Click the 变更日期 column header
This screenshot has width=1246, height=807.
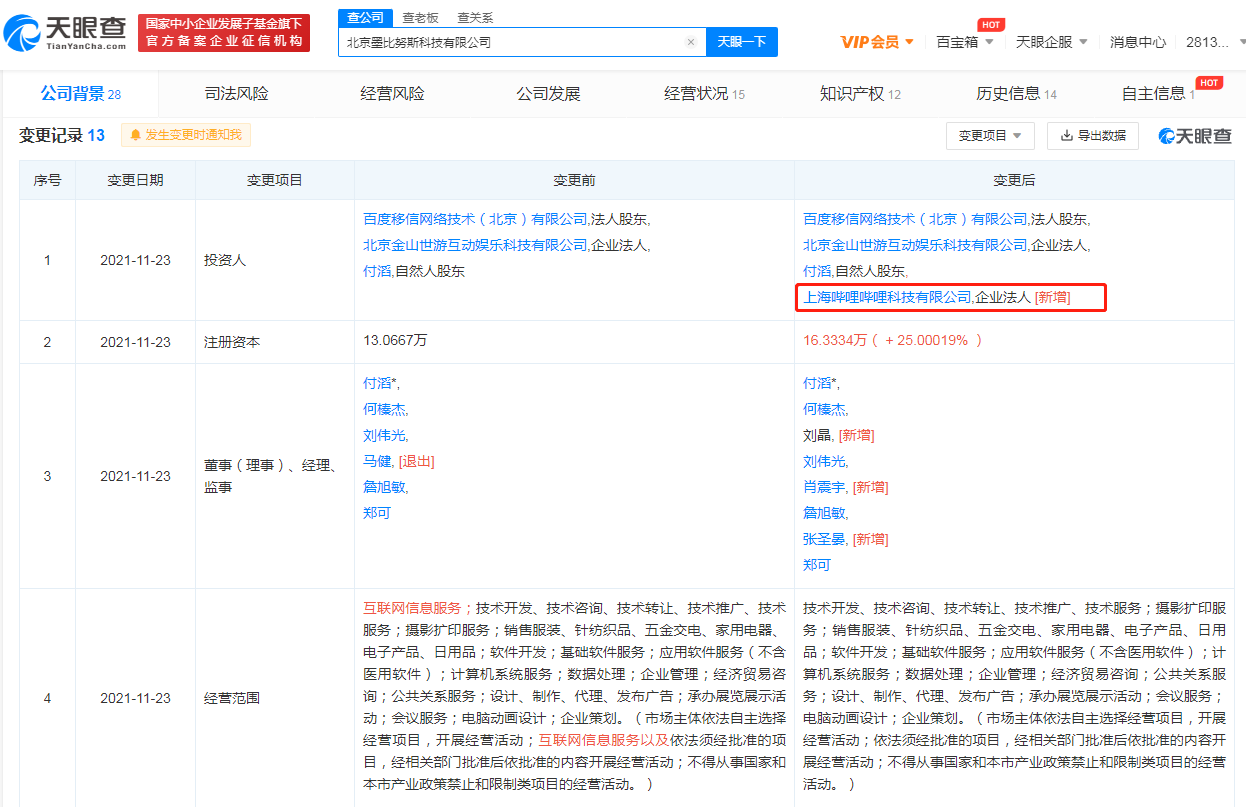coord(135,180)
